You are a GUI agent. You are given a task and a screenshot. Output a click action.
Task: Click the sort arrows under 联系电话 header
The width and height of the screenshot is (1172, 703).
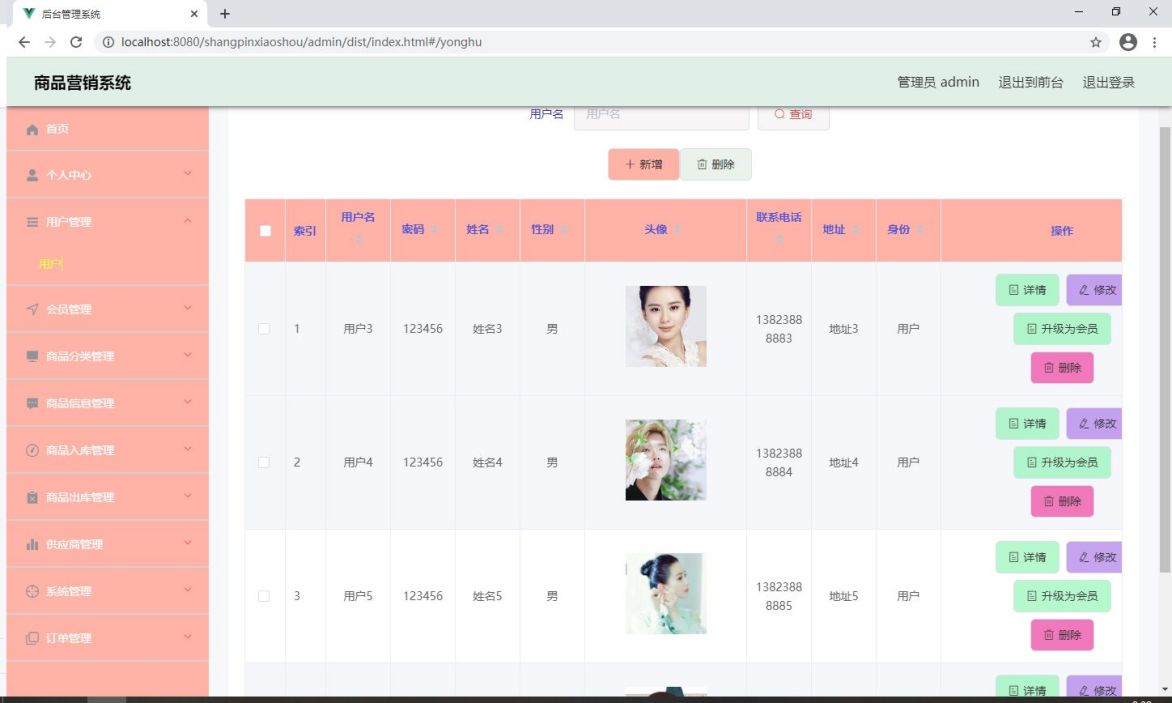779,239
